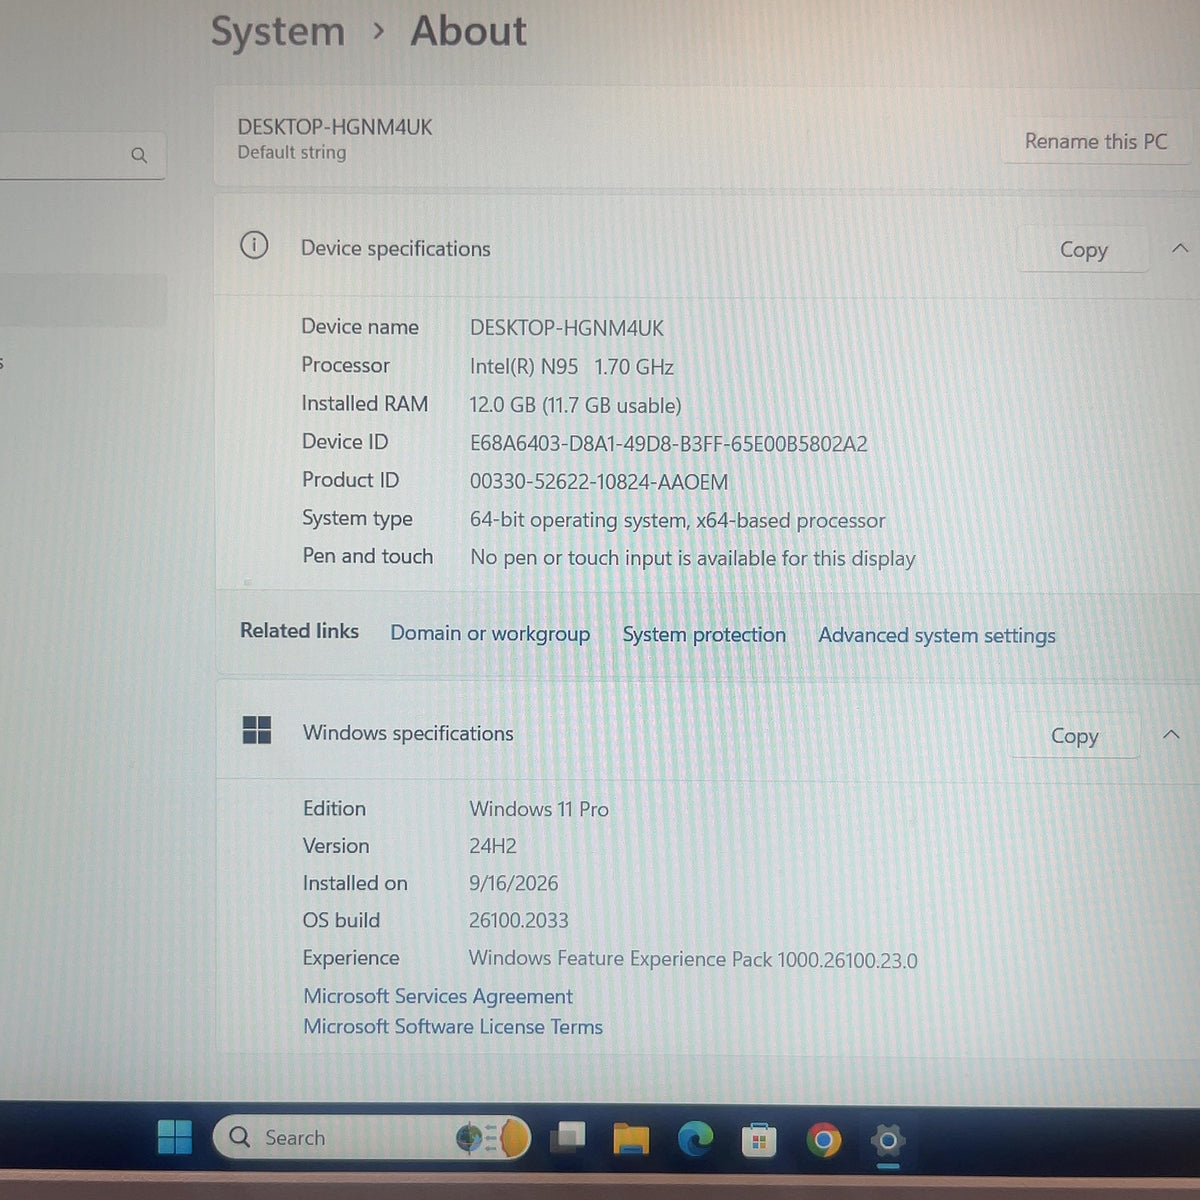The height and width of the screenshot is (1200, 1200).
Task: Click the search magnifier in the settings sidebar
Action: pos(139,155)
